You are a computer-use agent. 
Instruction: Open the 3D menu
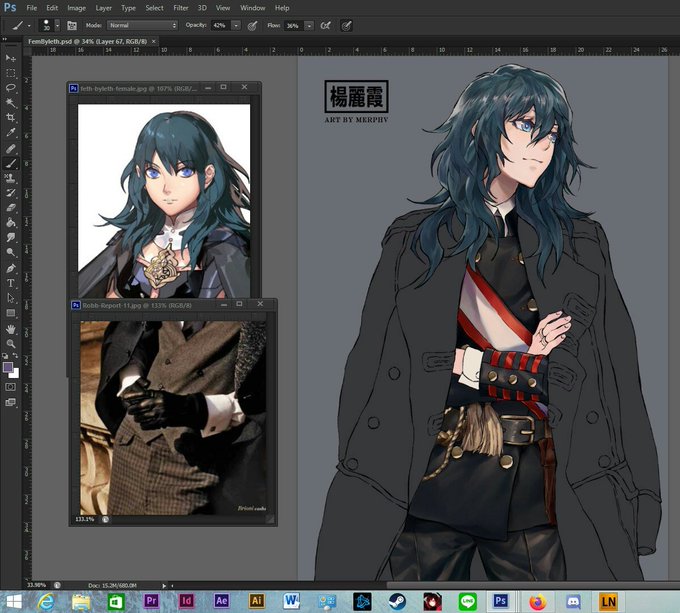(202, 8)
